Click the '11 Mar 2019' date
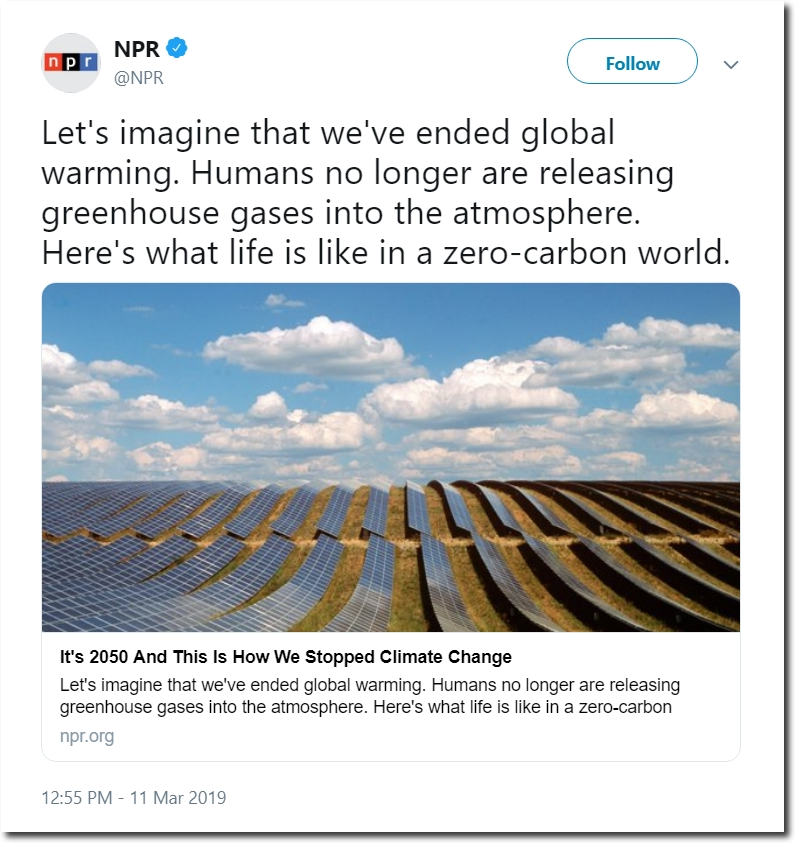This screenshot has width=795, height=843. 178,797
